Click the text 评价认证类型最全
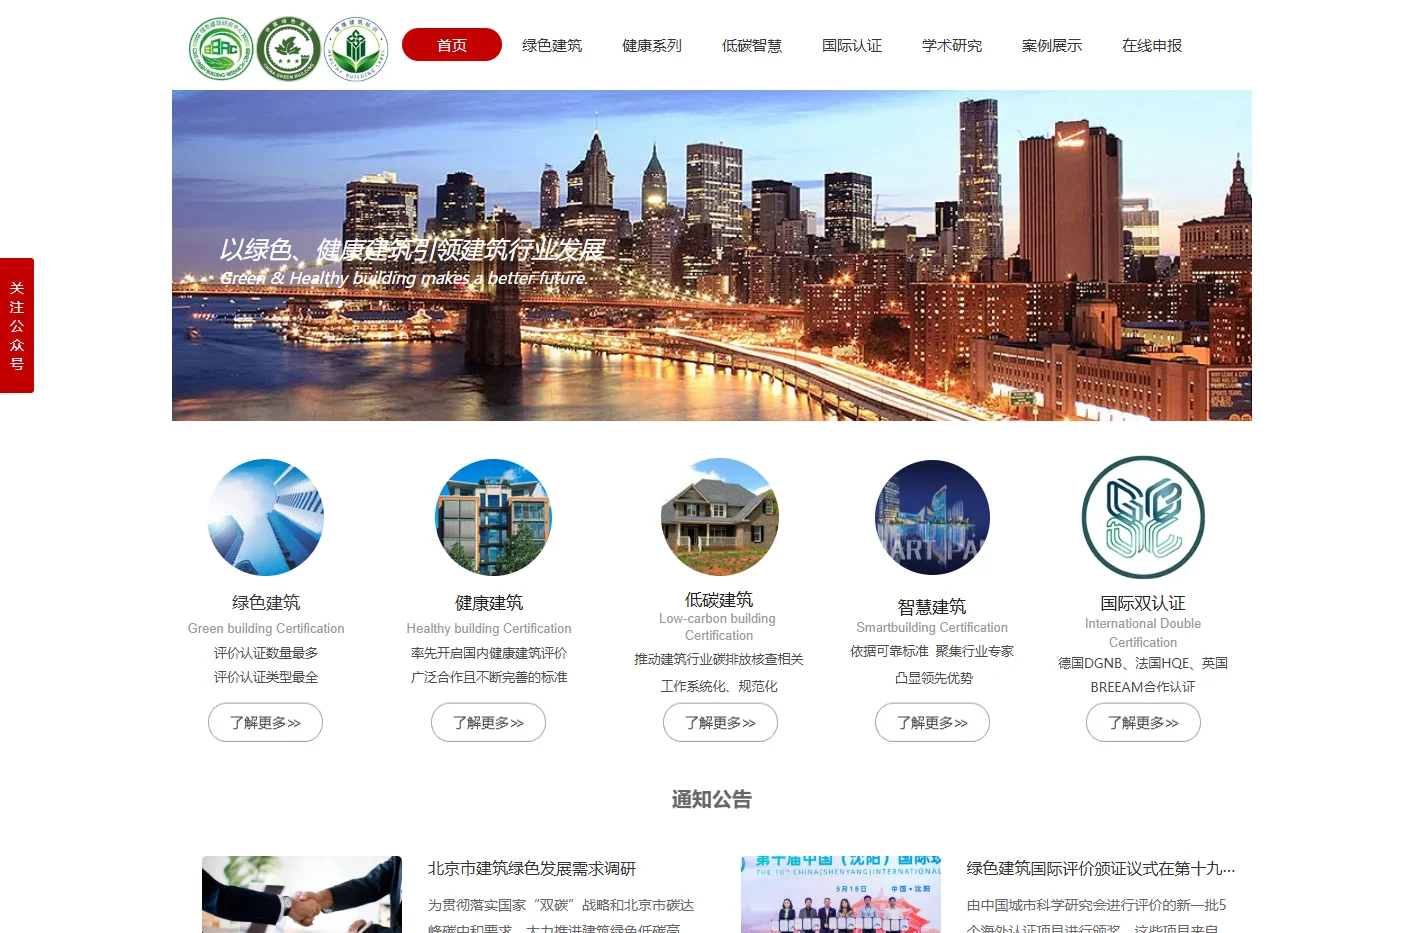 [x=266, y=677]
